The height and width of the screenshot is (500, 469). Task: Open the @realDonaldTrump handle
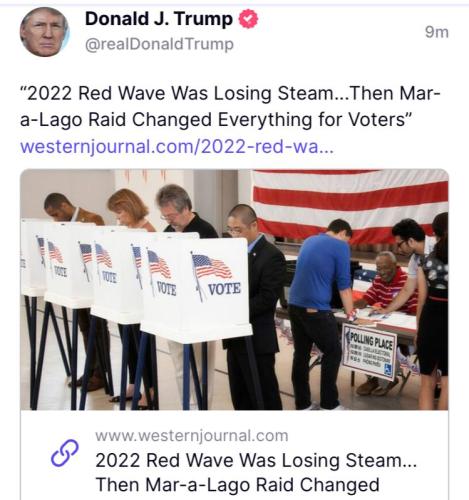(x=159, y=44)
